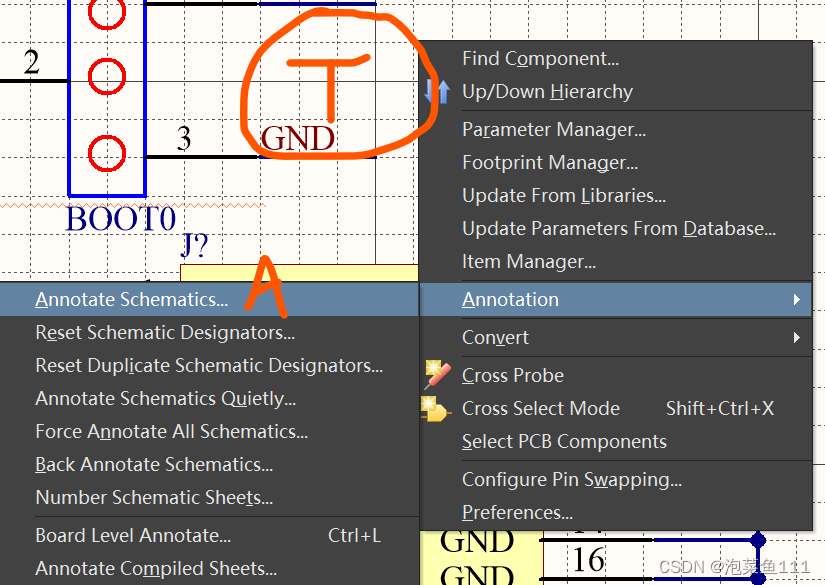
Task: Choose Select PCB Components
Action: pos(616,441)
